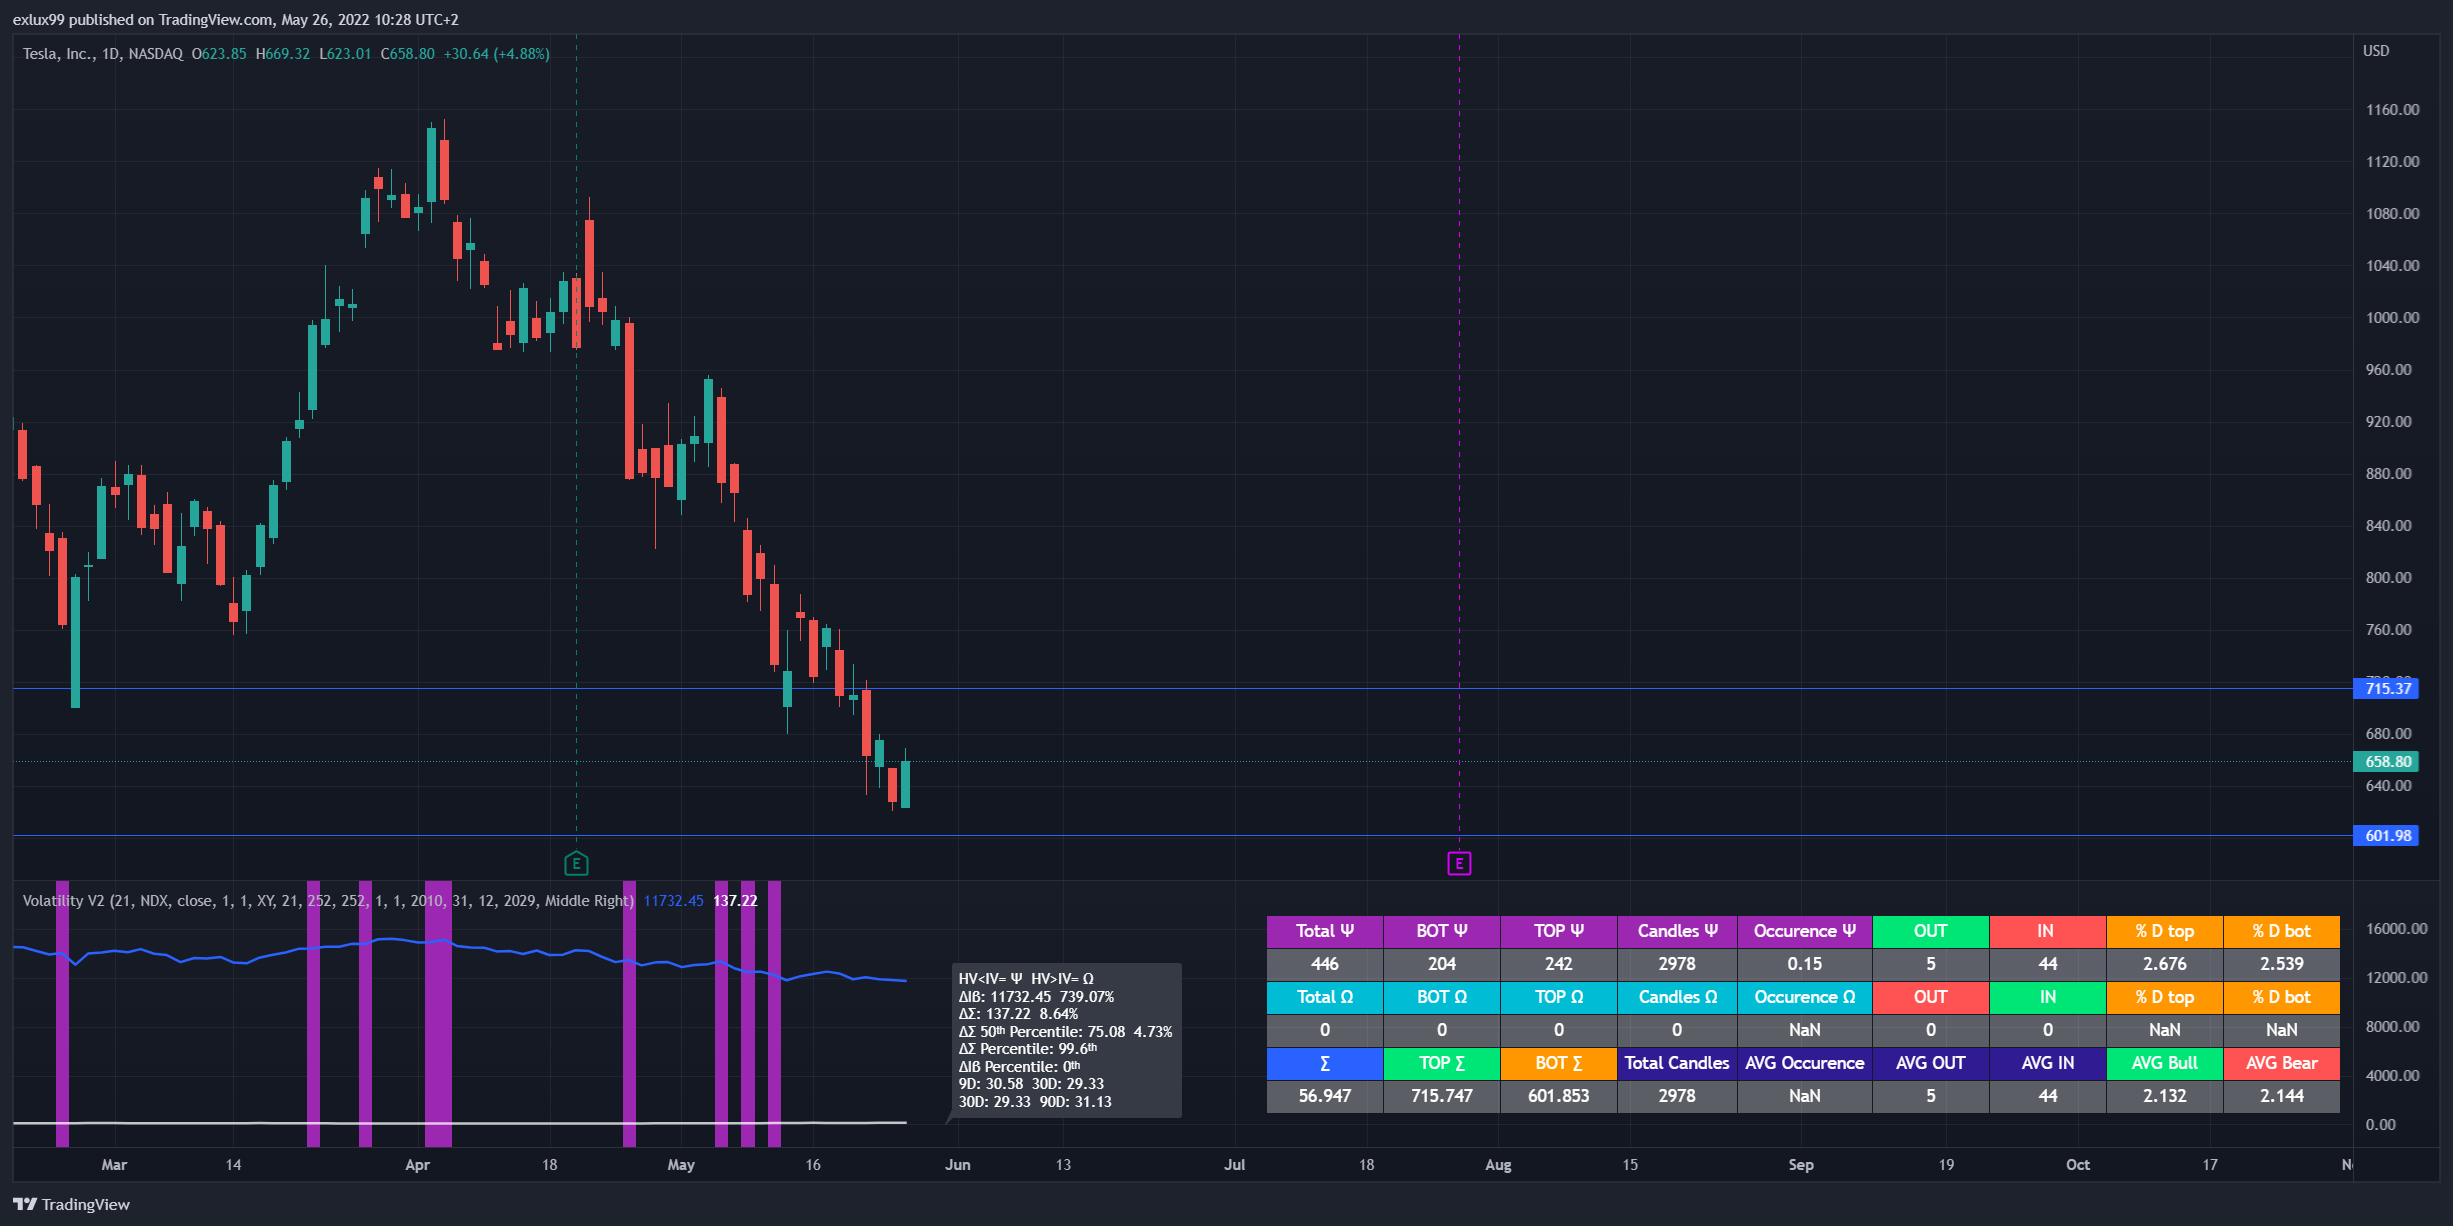Click the Oct label on time axis
Screen dimensions: 2453x1226
(x=2077, y=1165)
